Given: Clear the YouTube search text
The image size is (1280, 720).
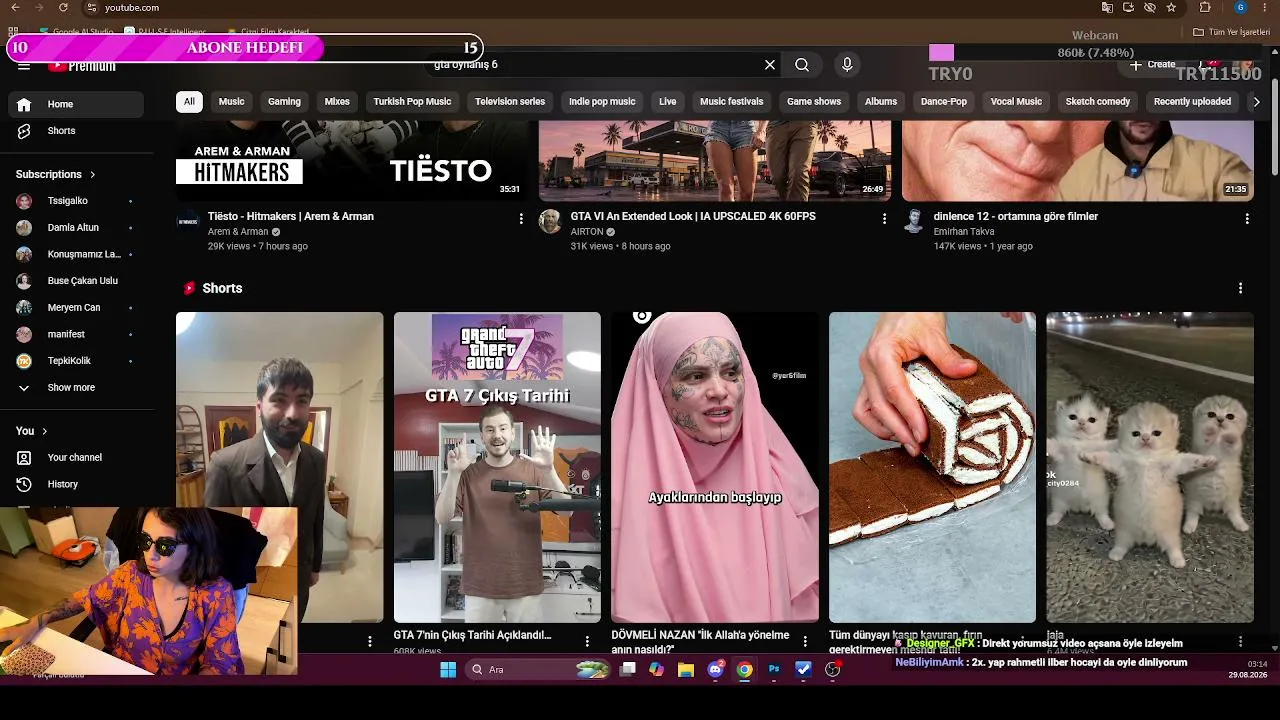Looking at the screenshot, I should [770, 64].
